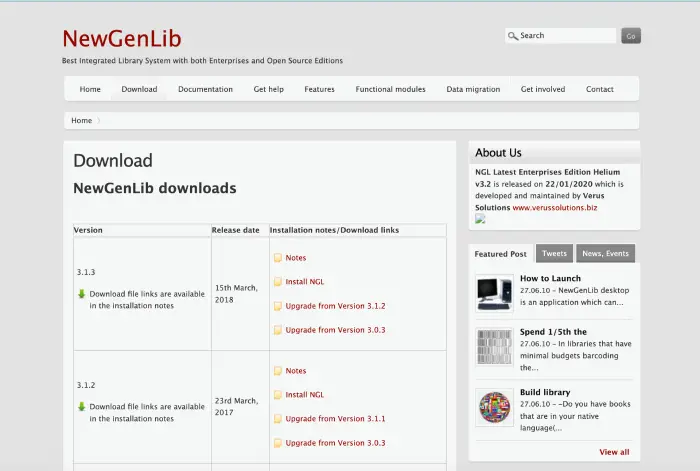Click the 23rd March, 2017 release date
Image resolution: width=700 pixels, height=471 pixels.
click(236, 407)
